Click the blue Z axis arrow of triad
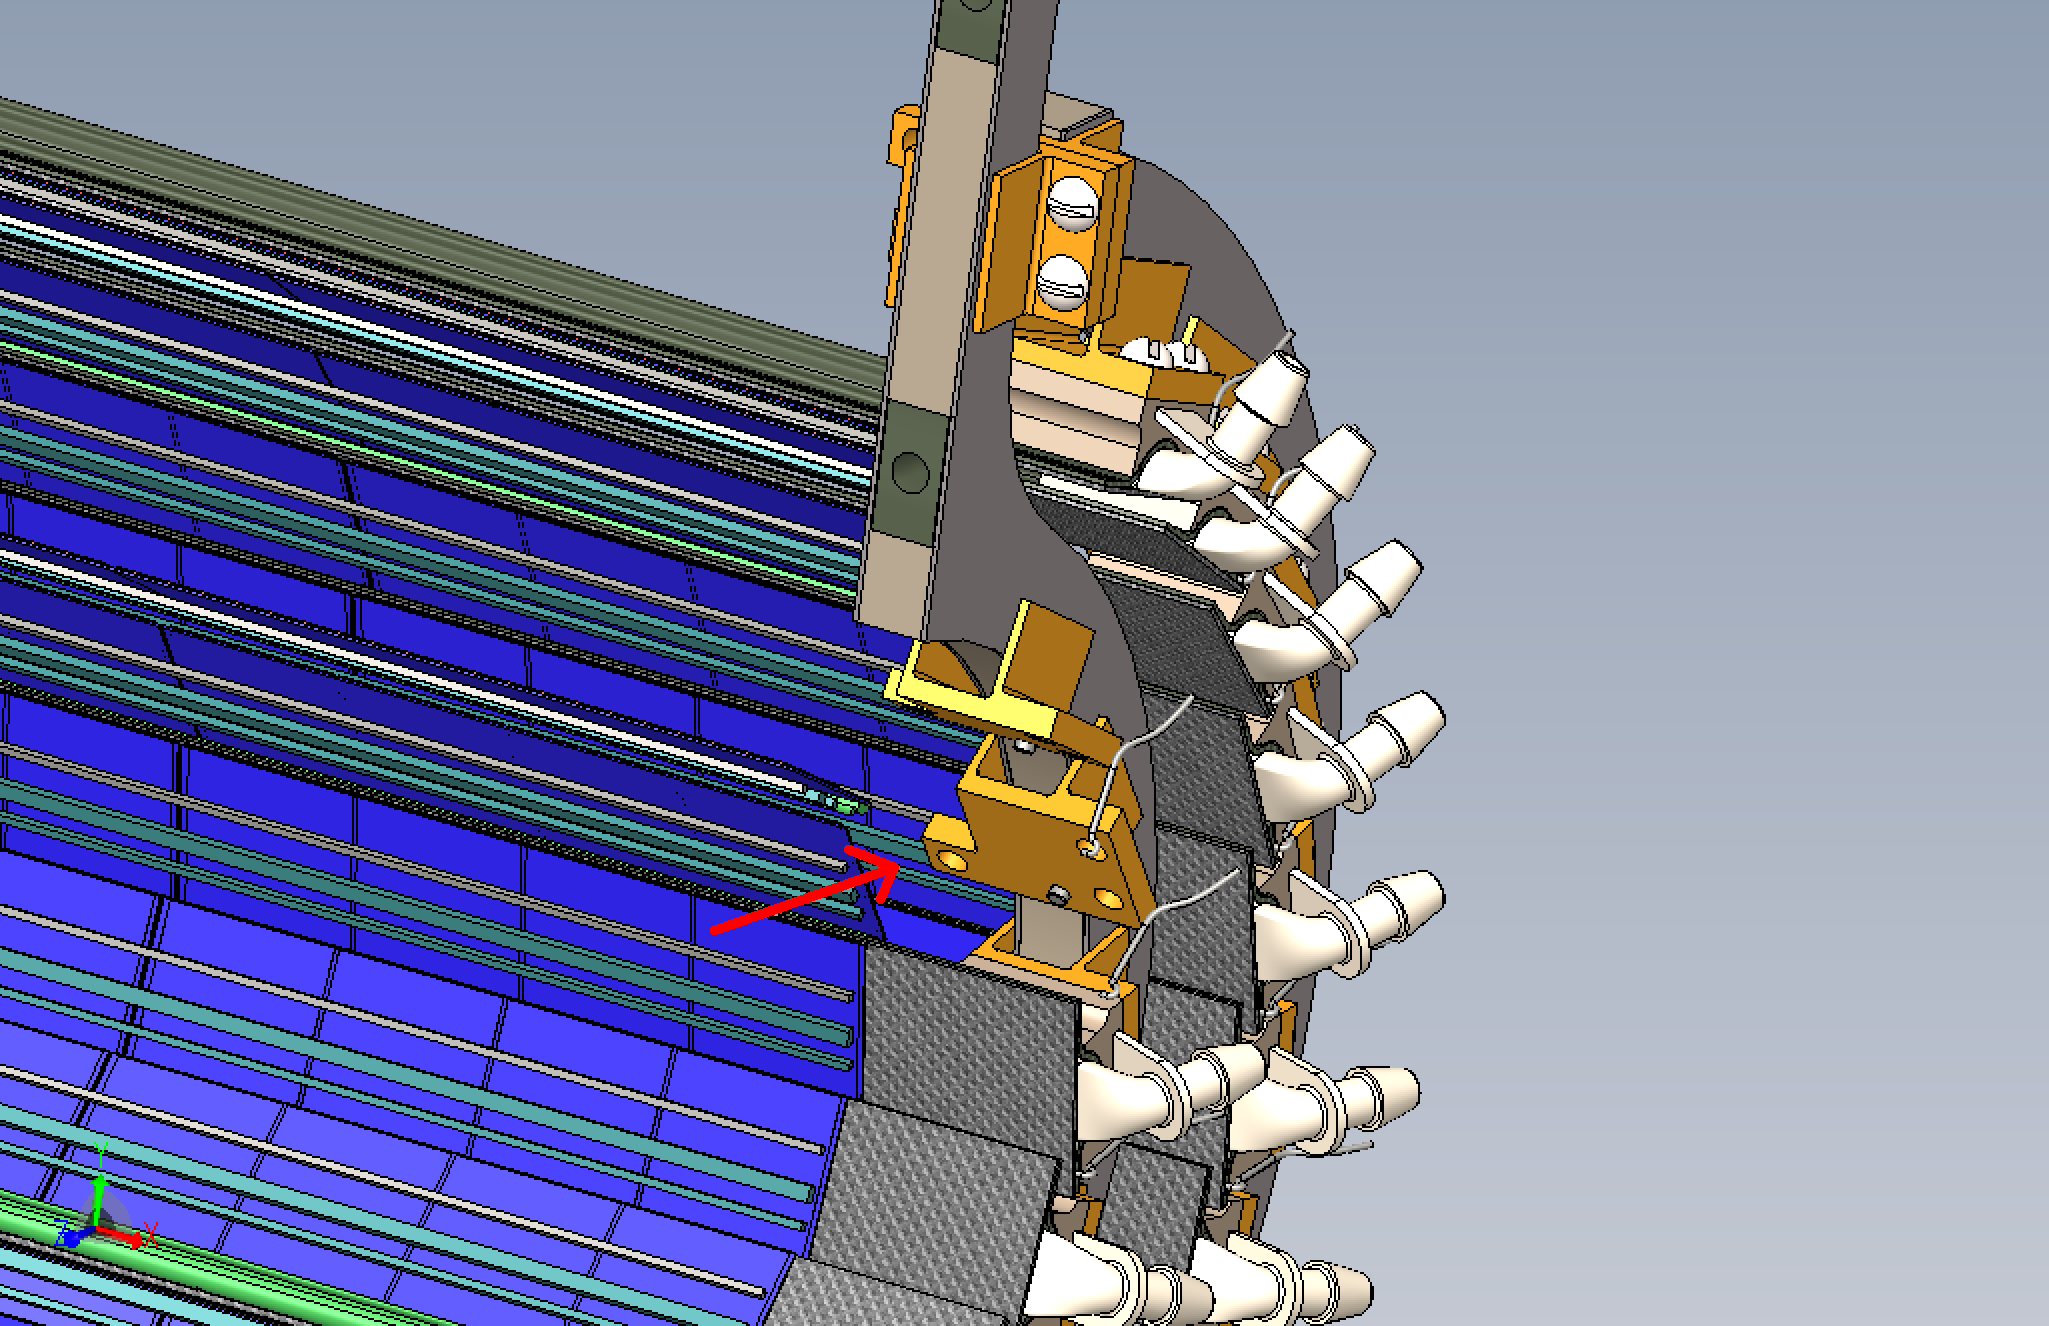 tap(74, 1237)
